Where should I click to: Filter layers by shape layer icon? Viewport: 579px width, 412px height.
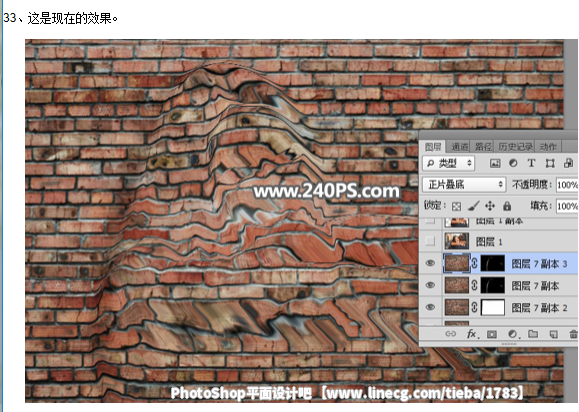pos(550,163)
